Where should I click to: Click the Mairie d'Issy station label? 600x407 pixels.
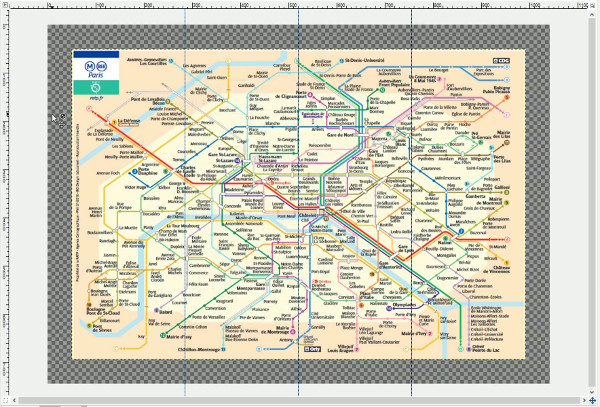[x=179, y=337]
